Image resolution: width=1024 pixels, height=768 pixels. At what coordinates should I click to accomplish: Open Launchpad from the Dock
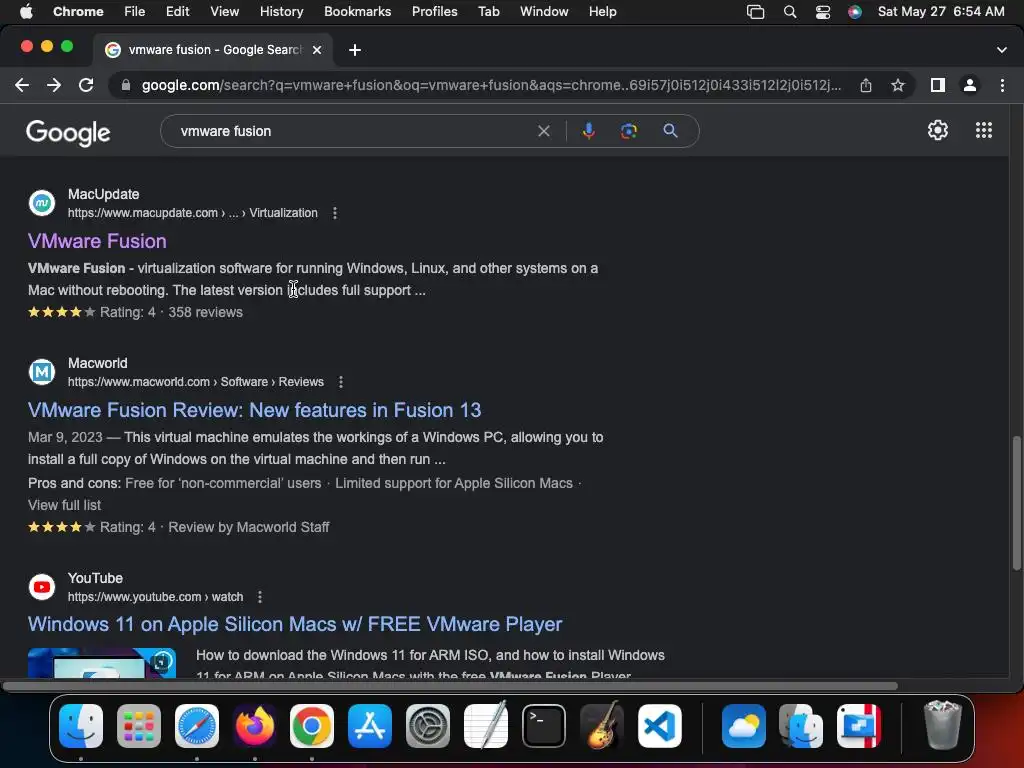[x=138, y=726]
